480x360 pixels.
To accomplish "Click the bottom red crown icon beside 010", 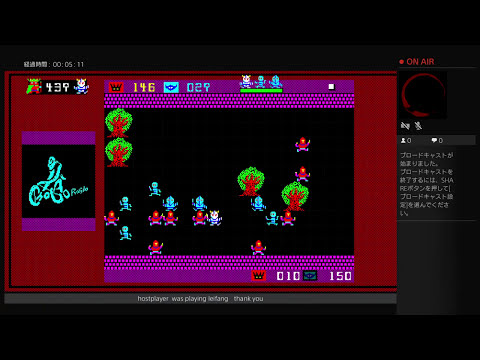I will point(258,276).
